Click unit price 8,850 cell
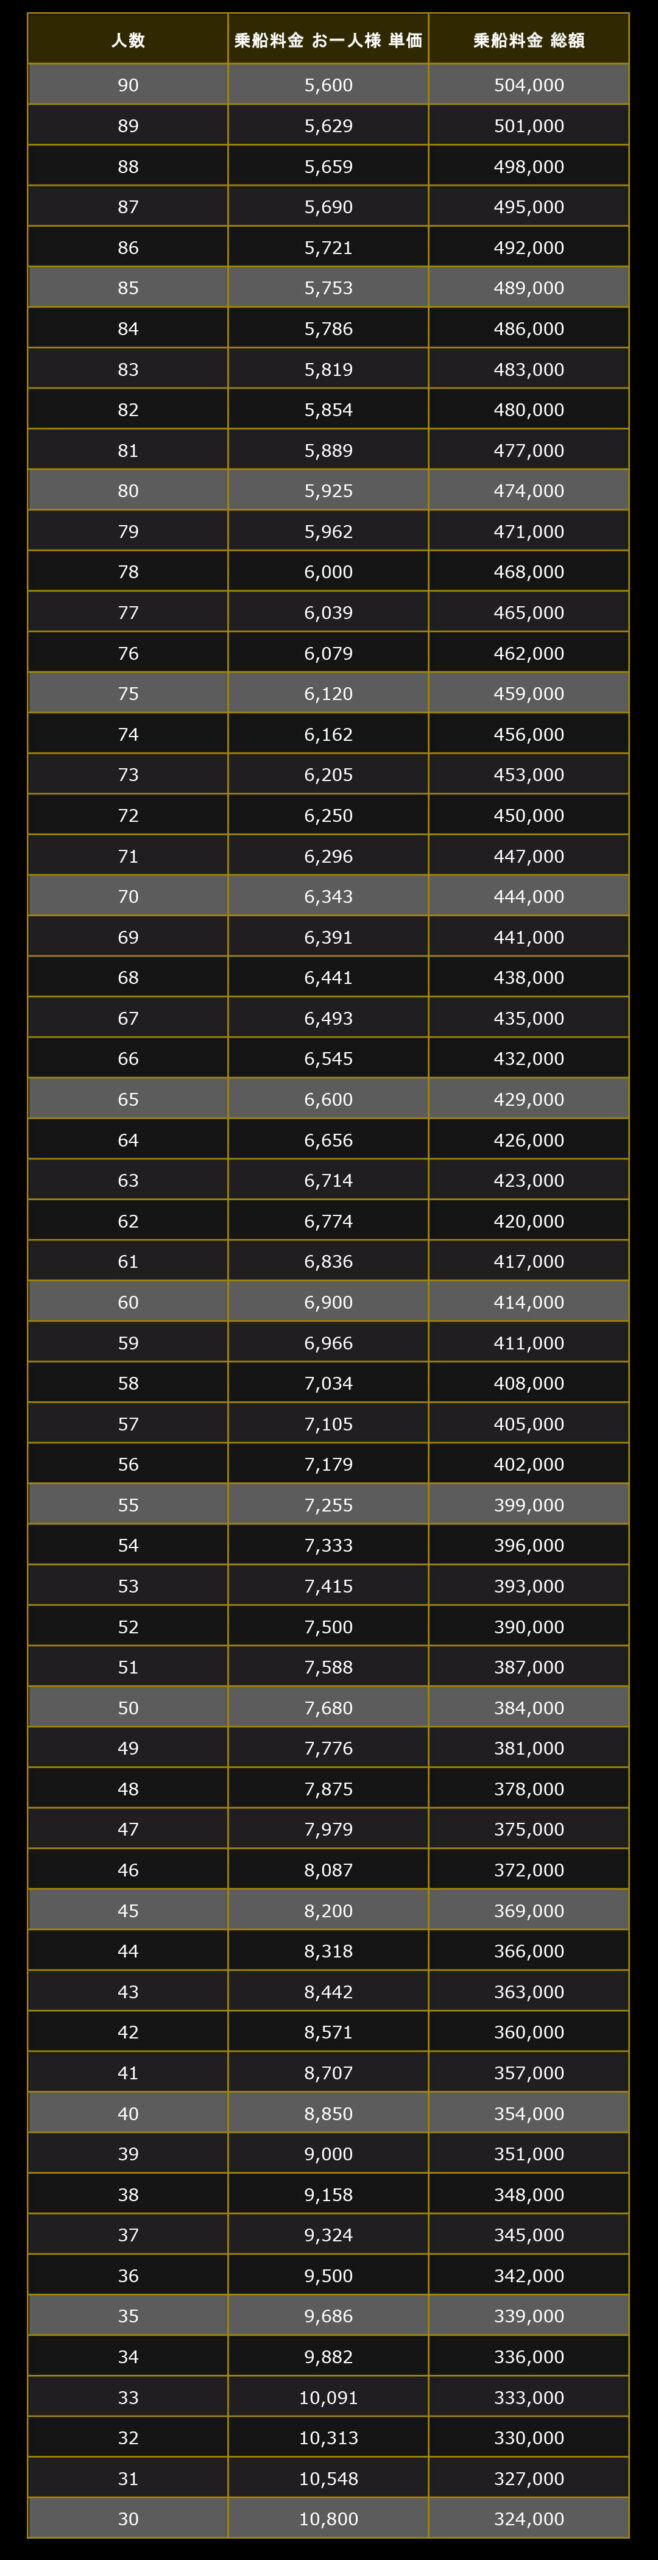Screen dimensions: 658x2560 tap(328, 2113)
